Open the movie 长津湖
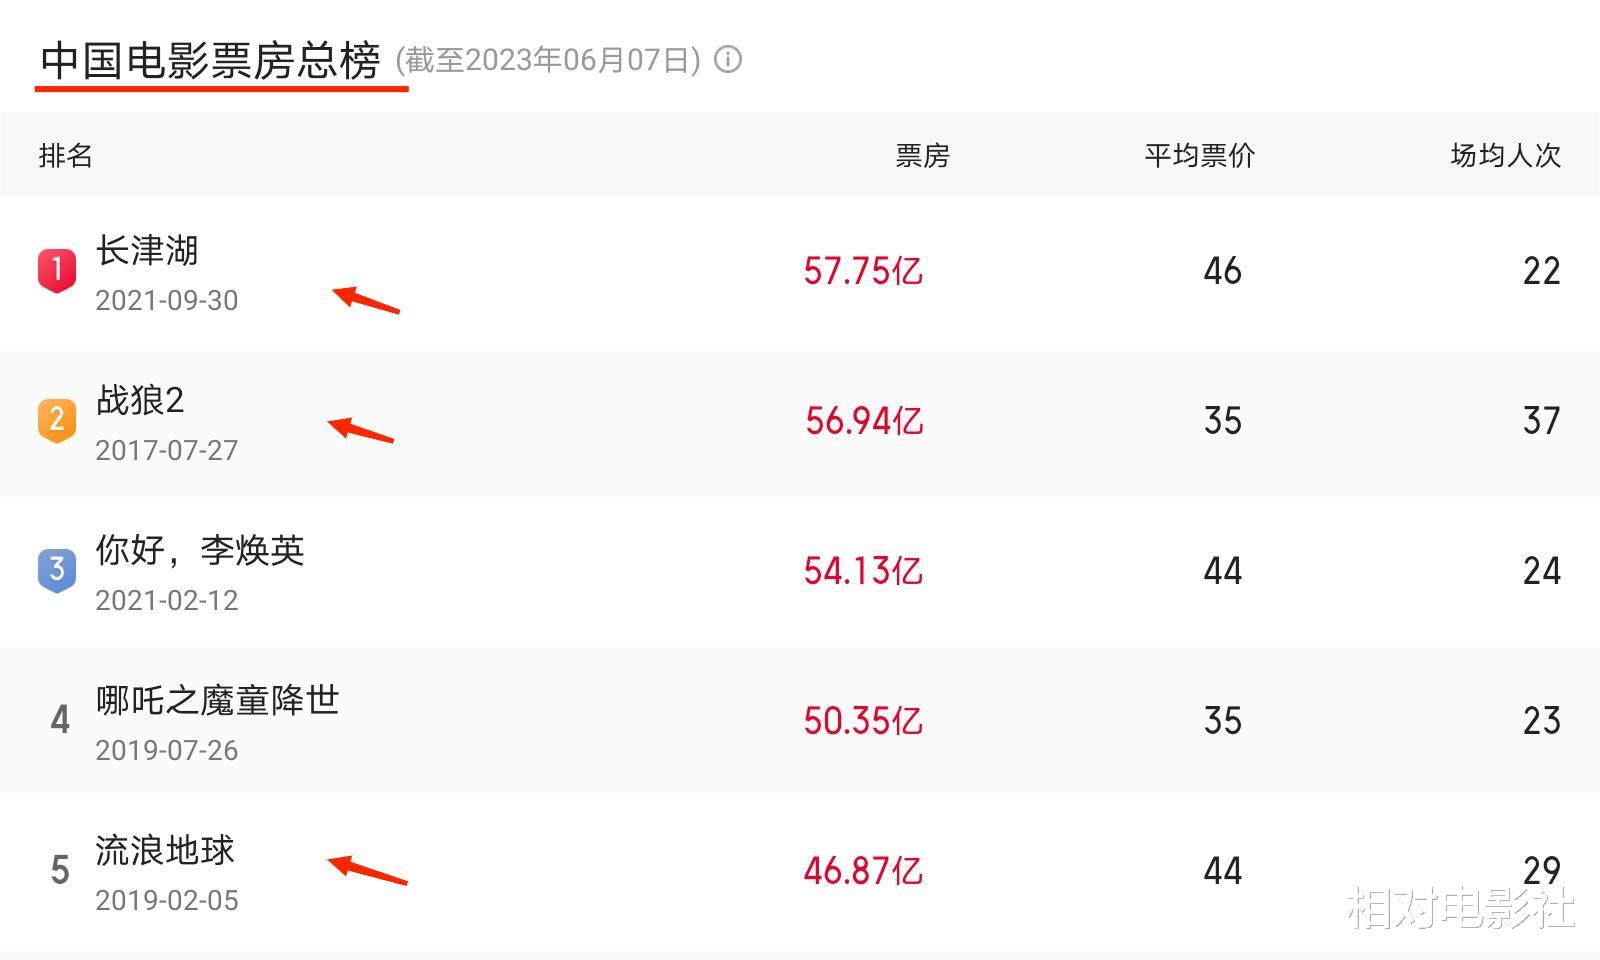Screen dimensions: 1600x960 click(x=147, y=250)
